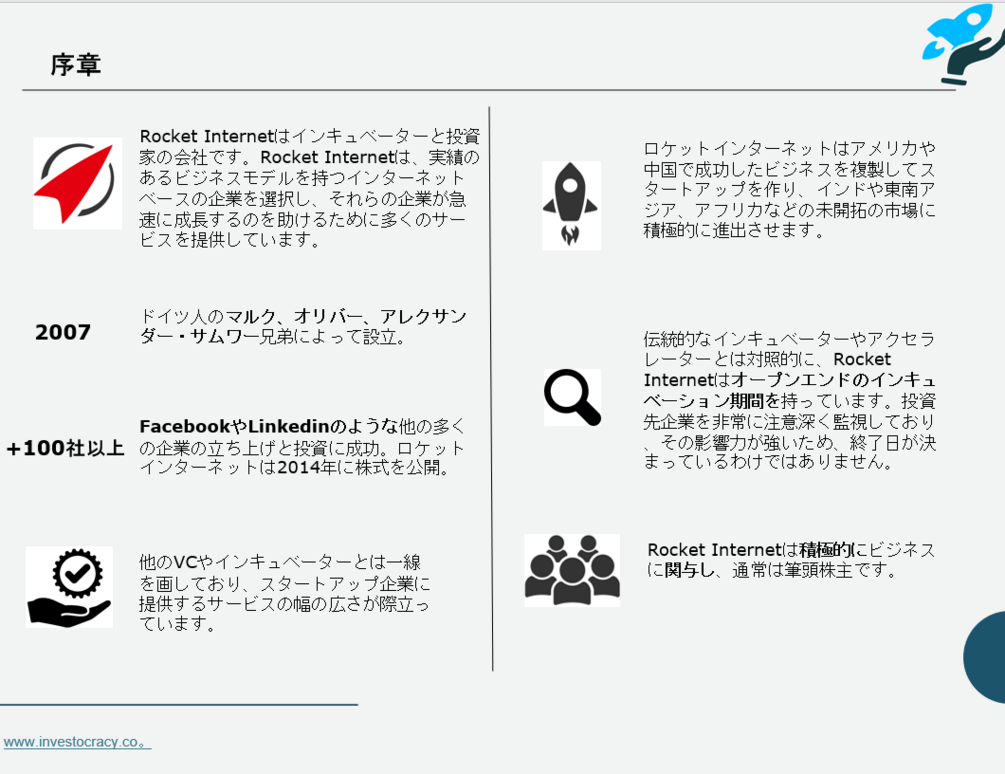Click the text about ドイツ人のマルク、オリバー founders
This screenshot has height=774, width=1005.
pyautogui.click(x=303, y=326)
